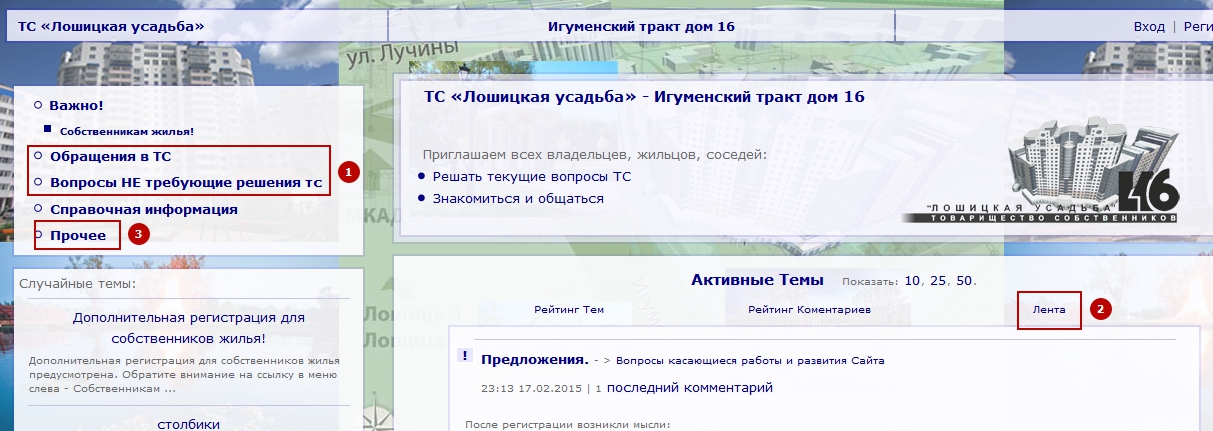Open the Важно! menu section
The width and height of the screenshot is (1213, 431).
pyautogui.click(x=76, y=105)
